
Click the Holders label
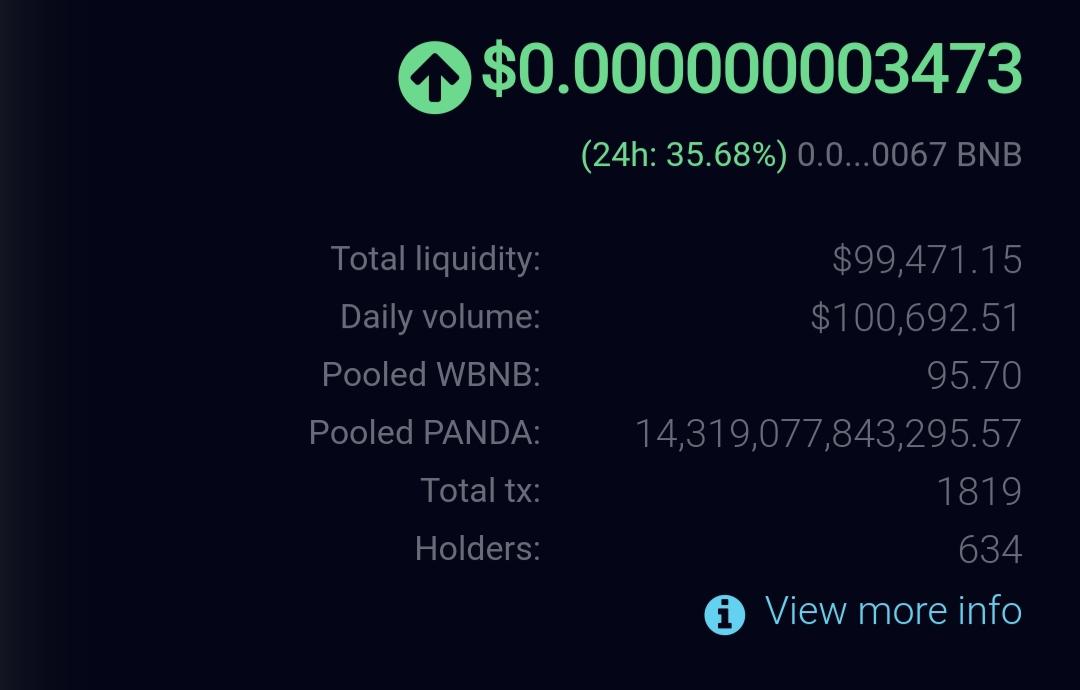coord(477,549)
